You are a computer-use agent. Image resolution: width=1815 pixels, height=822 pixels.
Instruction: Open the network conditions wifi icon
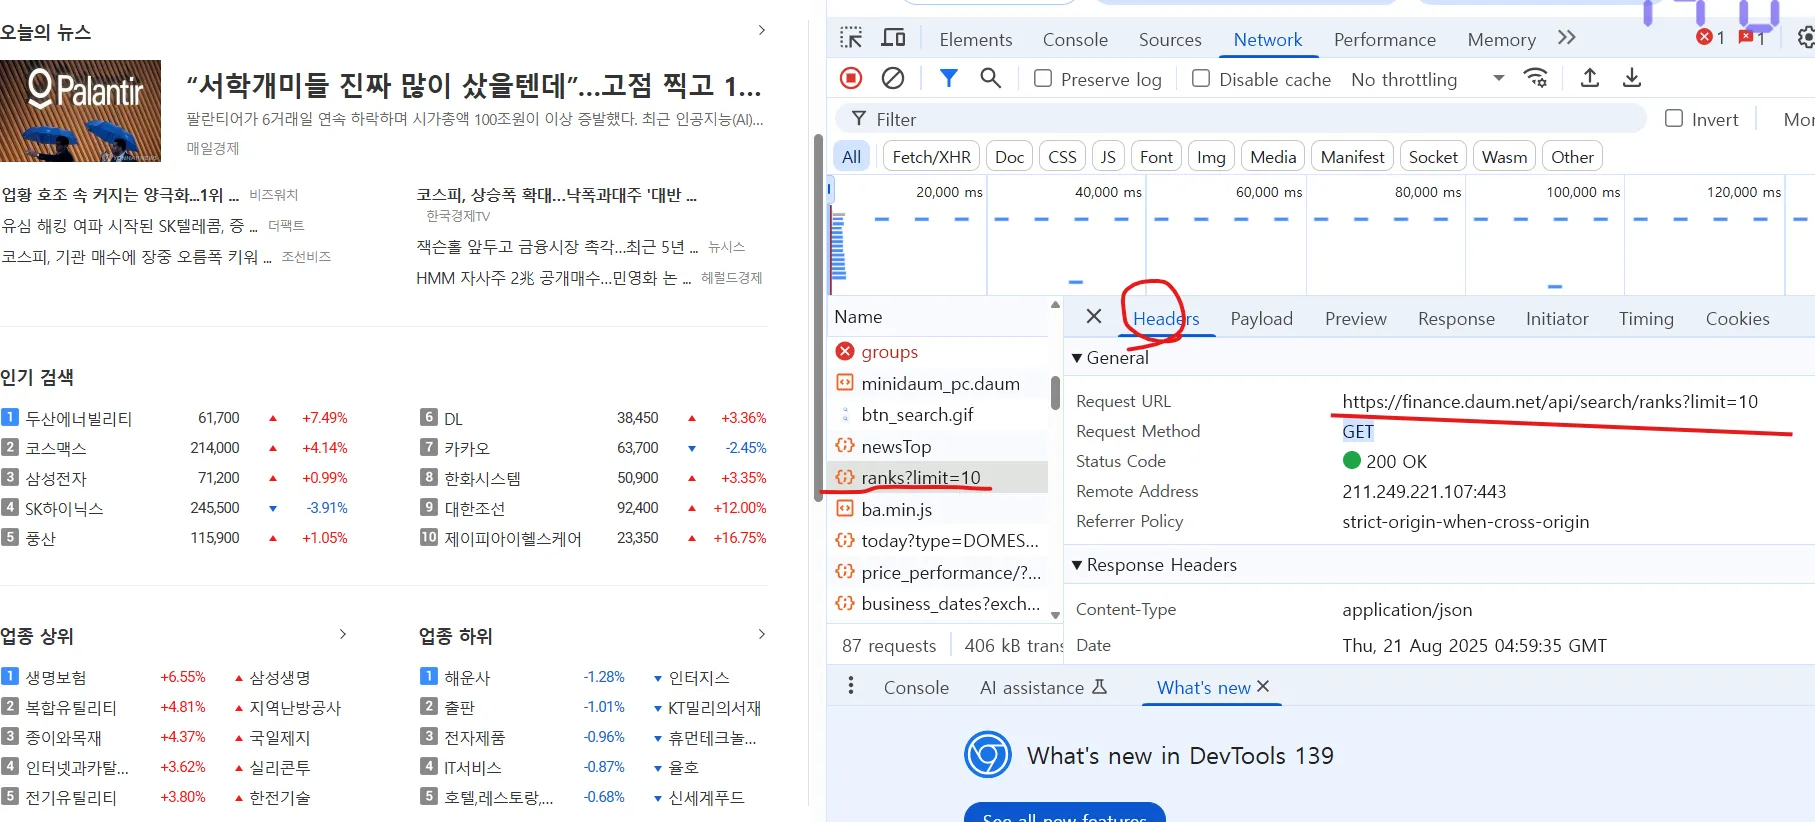coord(1535,78)
